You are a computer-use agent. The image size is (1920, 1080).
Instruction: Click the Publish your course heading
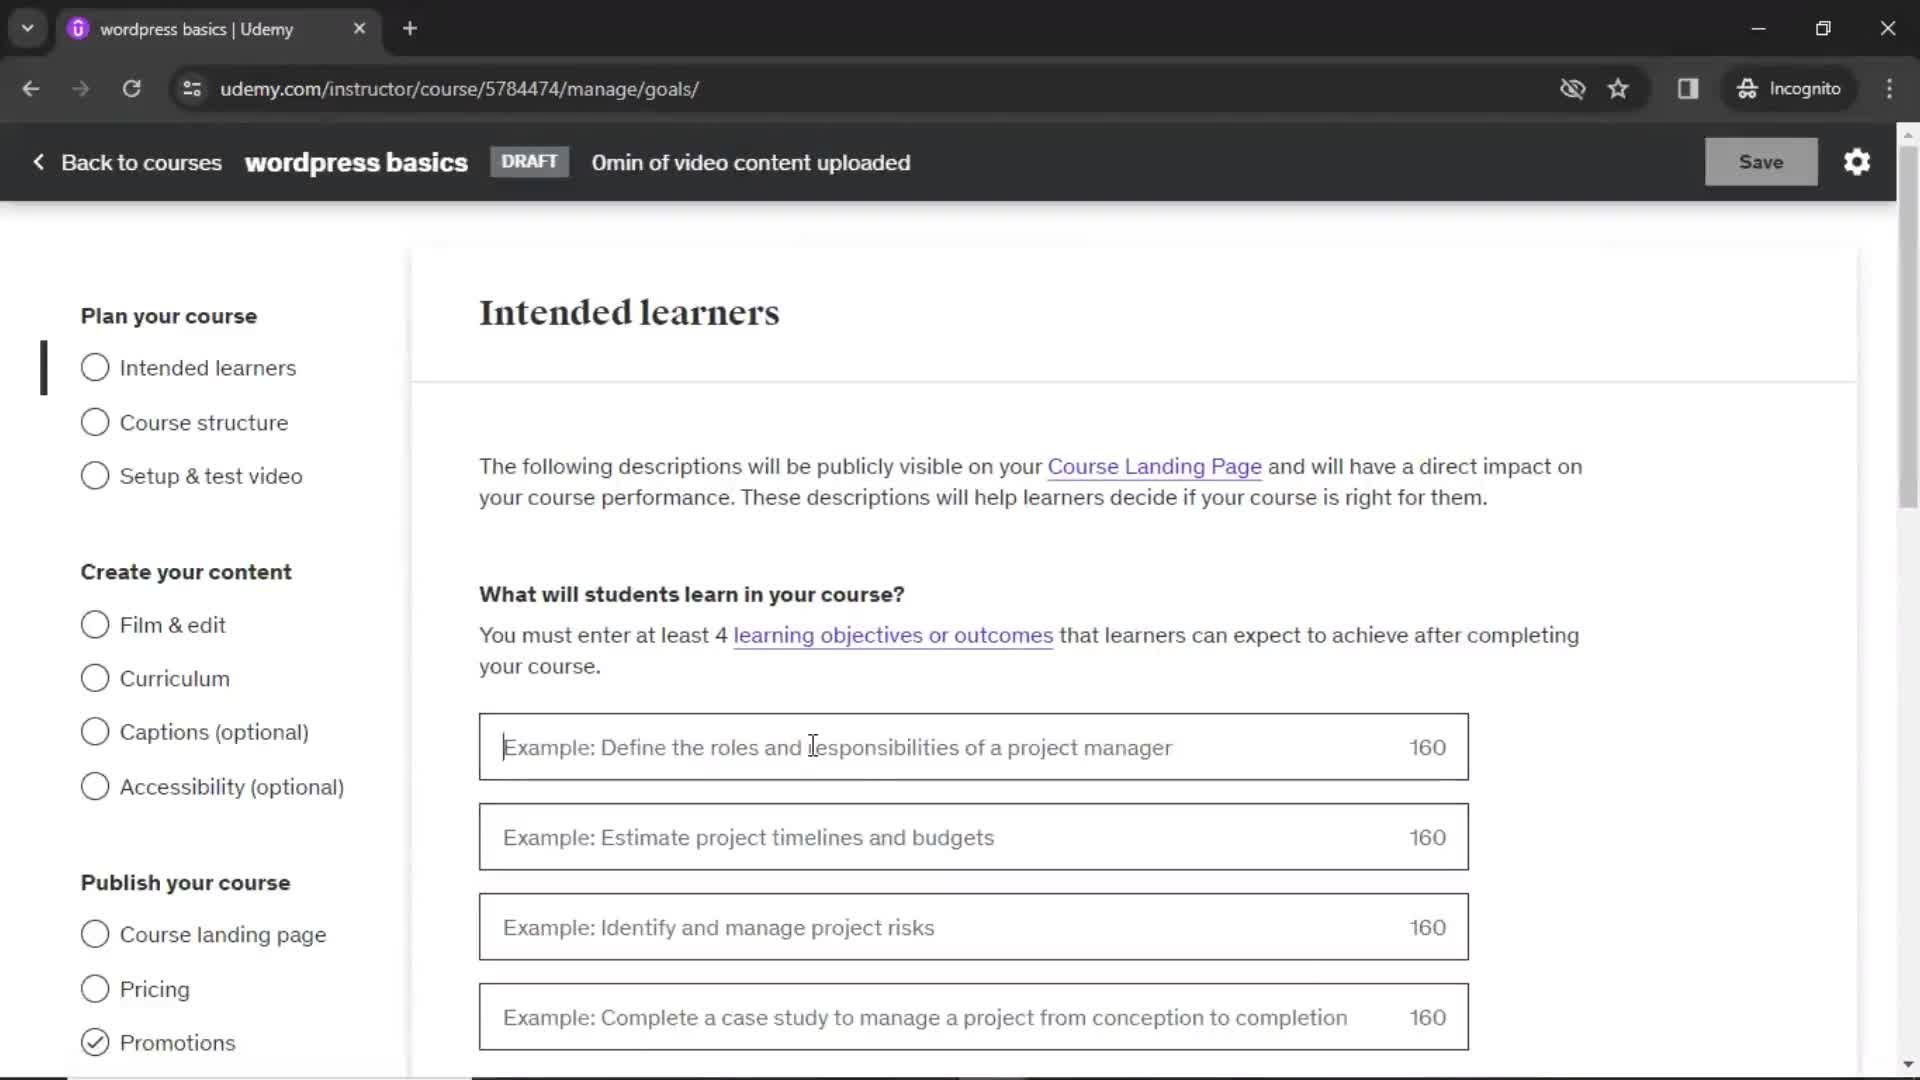point(186,883)
